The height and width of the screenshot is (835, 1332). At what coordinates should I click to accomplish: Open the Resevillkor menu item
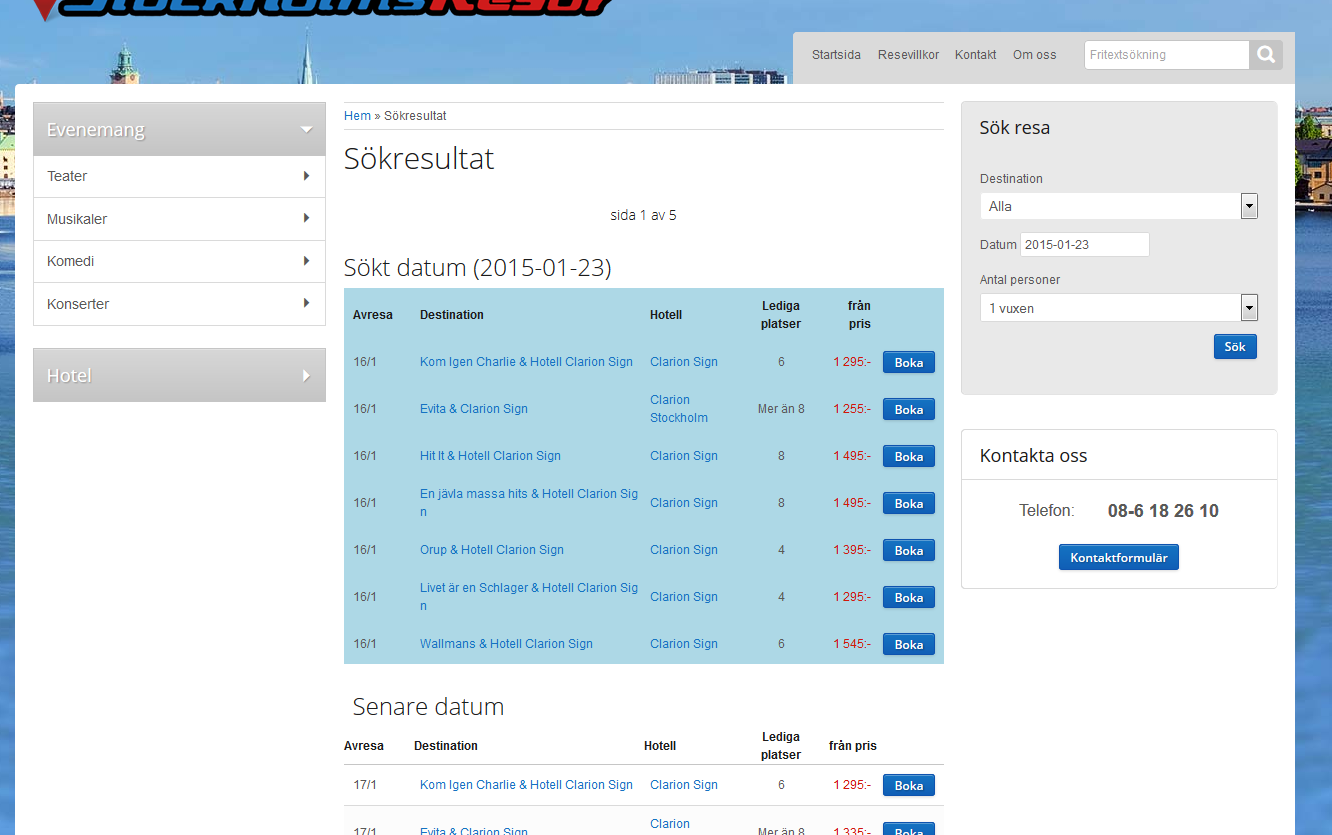[908, 55]
